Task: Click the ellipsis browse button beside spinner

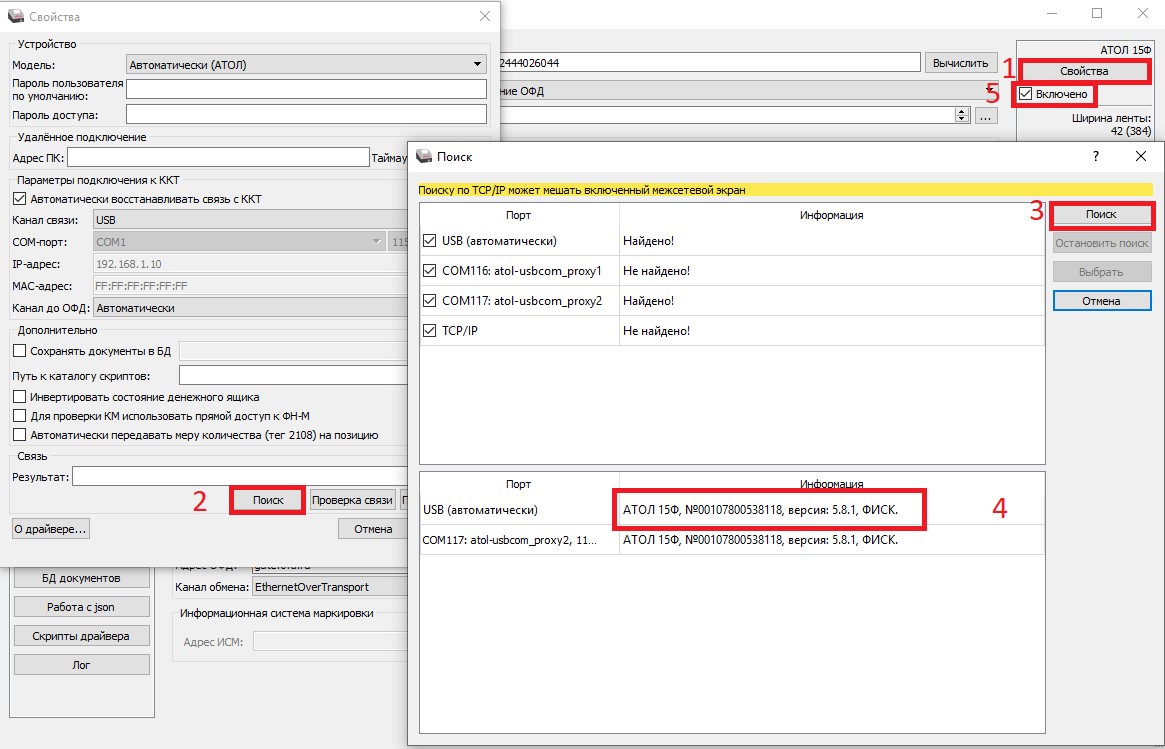Action: [986, 116]
